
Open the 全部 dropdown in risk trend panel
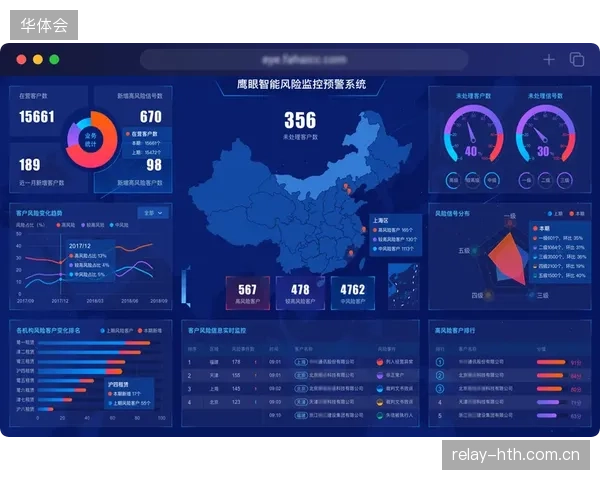coord(153,213)
